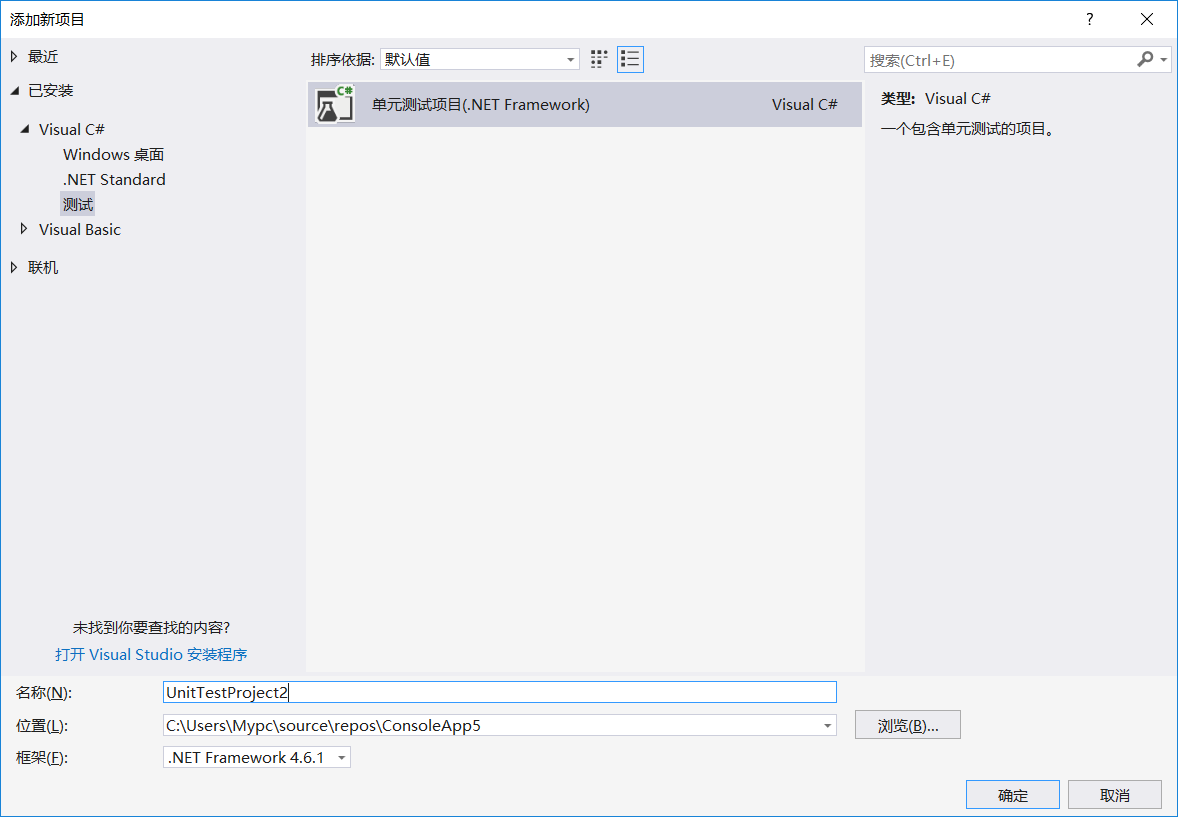
Task: Select .NET Standard category
Action: (114, 179)
